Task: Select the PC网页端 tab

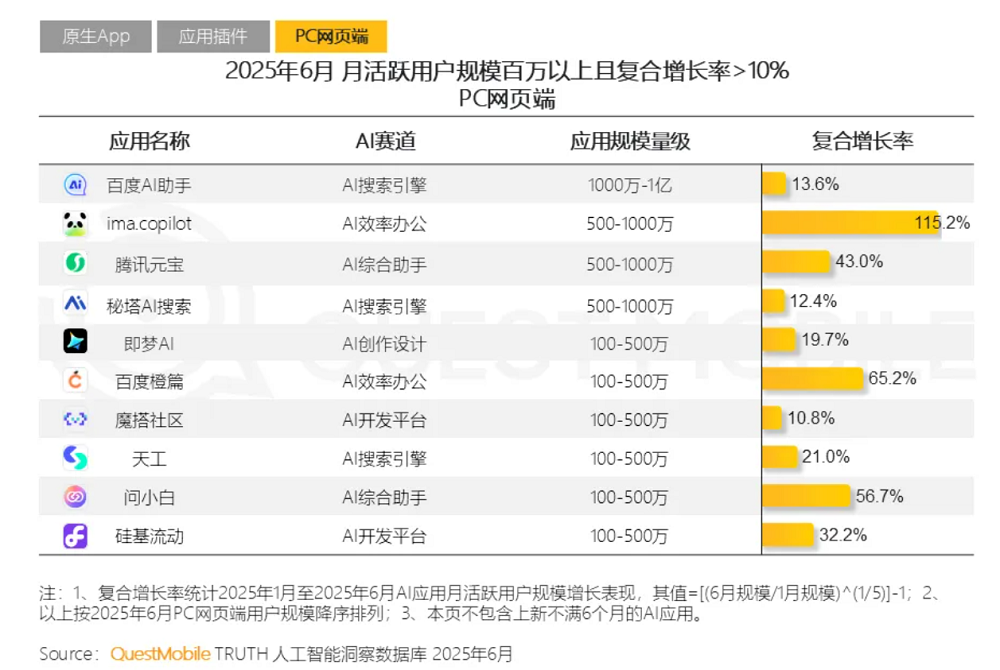Action: pos(331,37)
